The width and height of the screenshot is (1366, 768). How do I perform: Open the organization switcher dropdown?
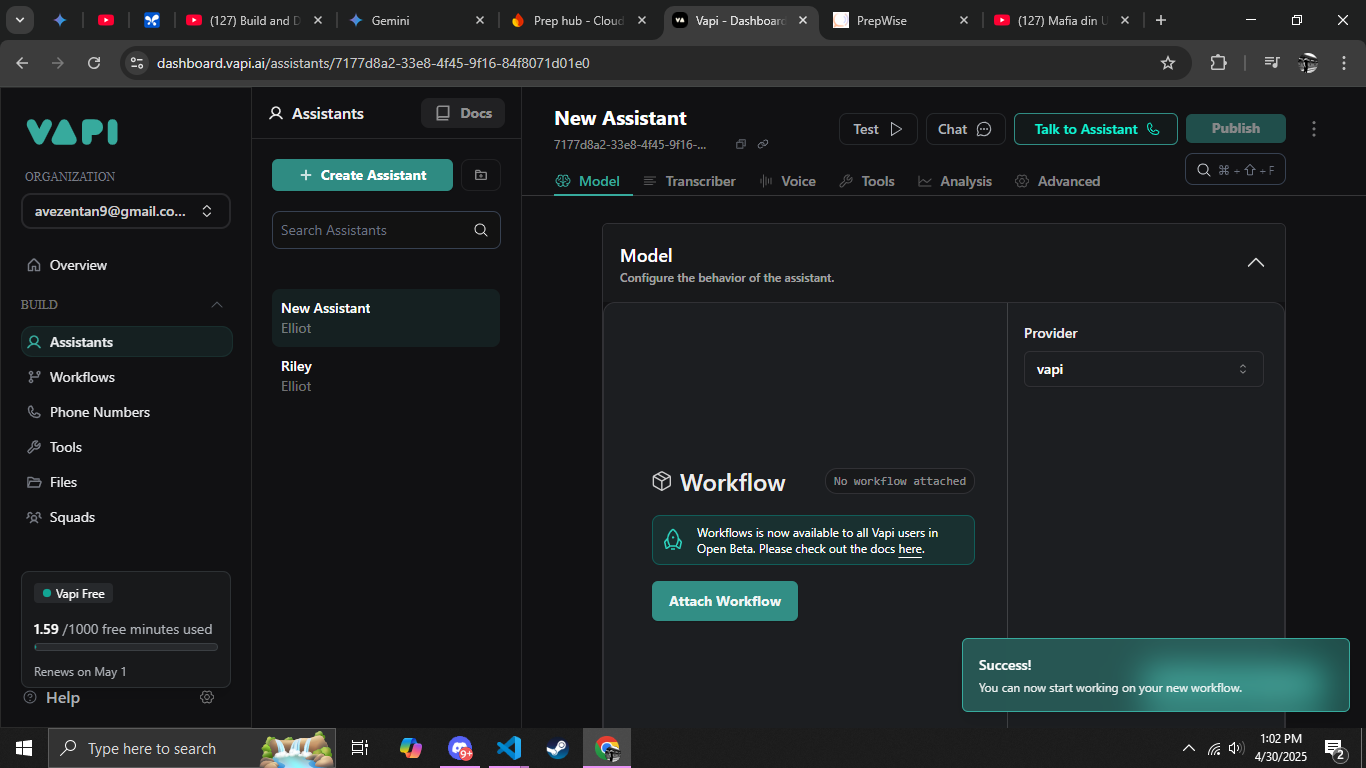tap(126, 211)
